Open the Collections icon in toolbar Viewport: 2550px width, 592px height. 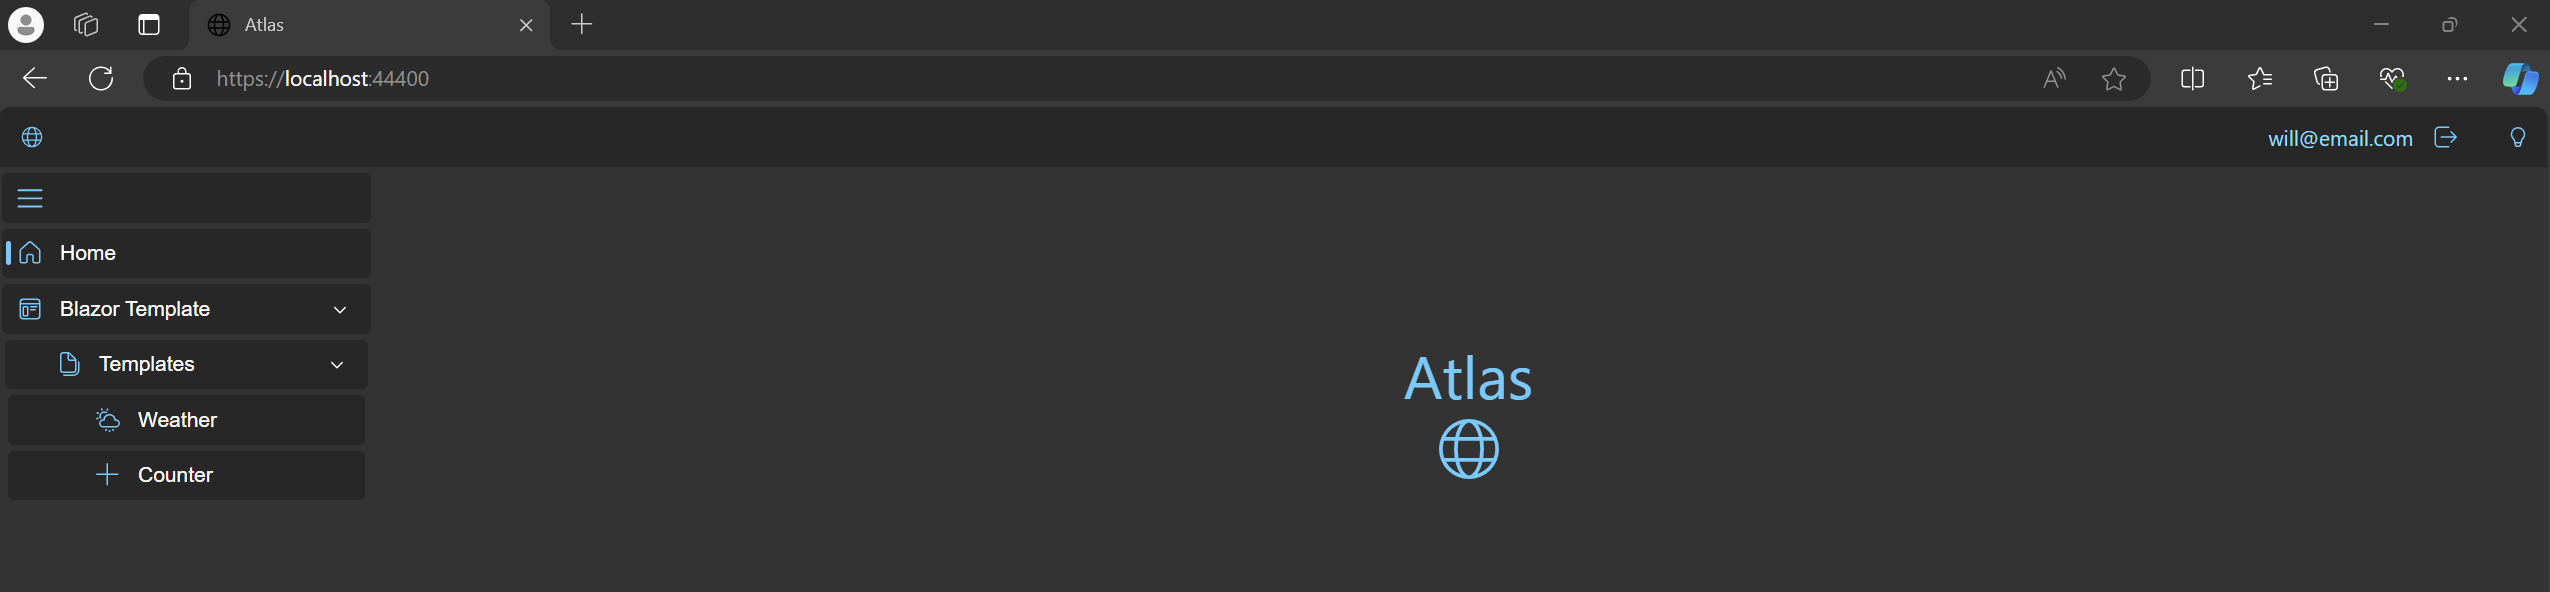click(x=2326, y=79)
